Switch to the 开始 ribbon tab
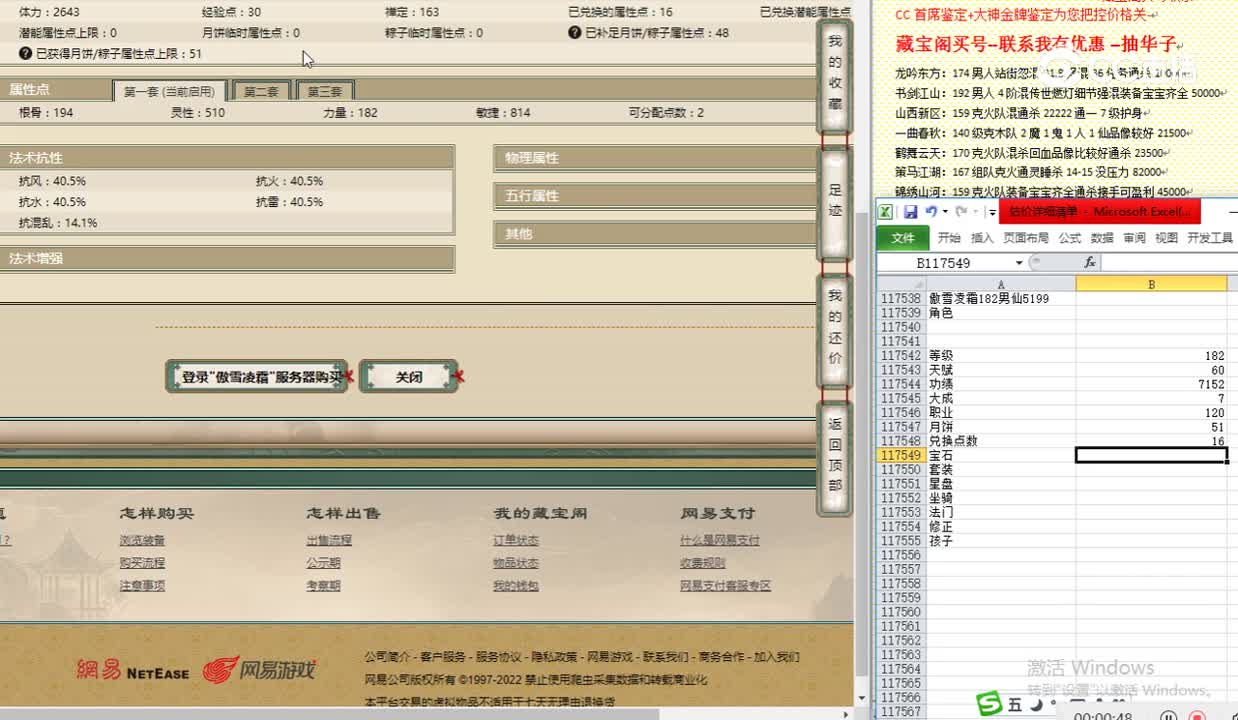Viewport: 1238px width, 720px height. pos(948,238)
